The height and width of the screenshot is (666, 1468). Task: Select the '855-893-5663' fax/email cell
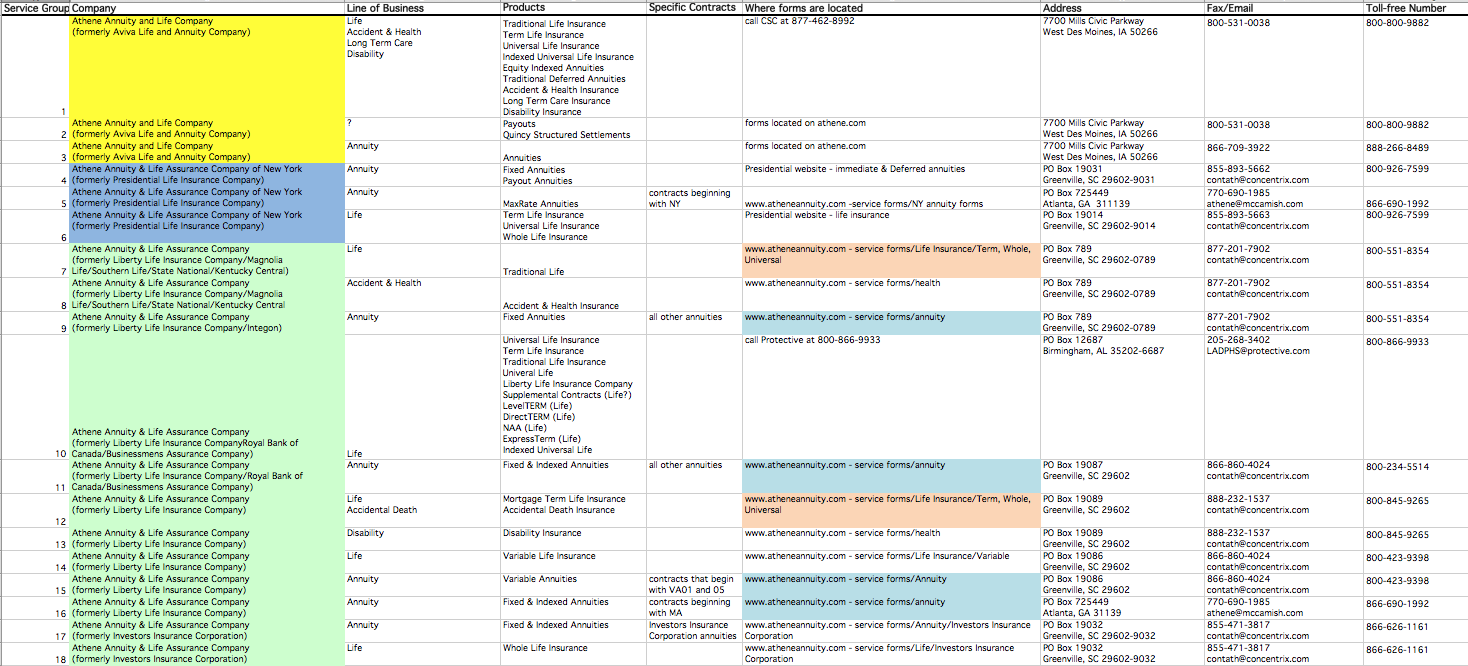pyautogui.click(x=1283, y=226)
